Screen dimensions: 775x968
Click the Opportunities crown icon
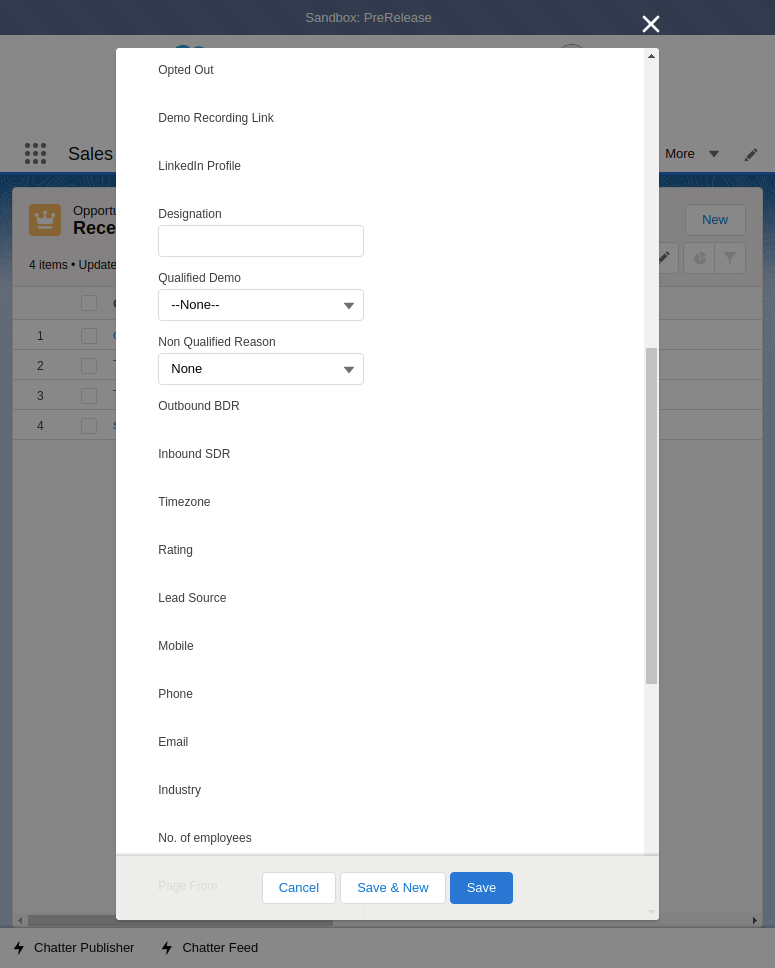(45, 220)
